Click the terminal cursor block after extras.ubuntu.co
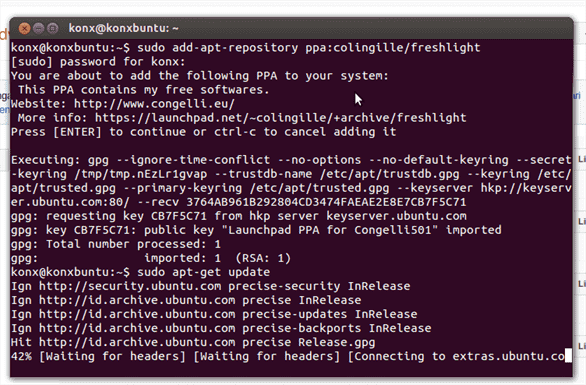 pyautogui.click(x=568, y=356)
